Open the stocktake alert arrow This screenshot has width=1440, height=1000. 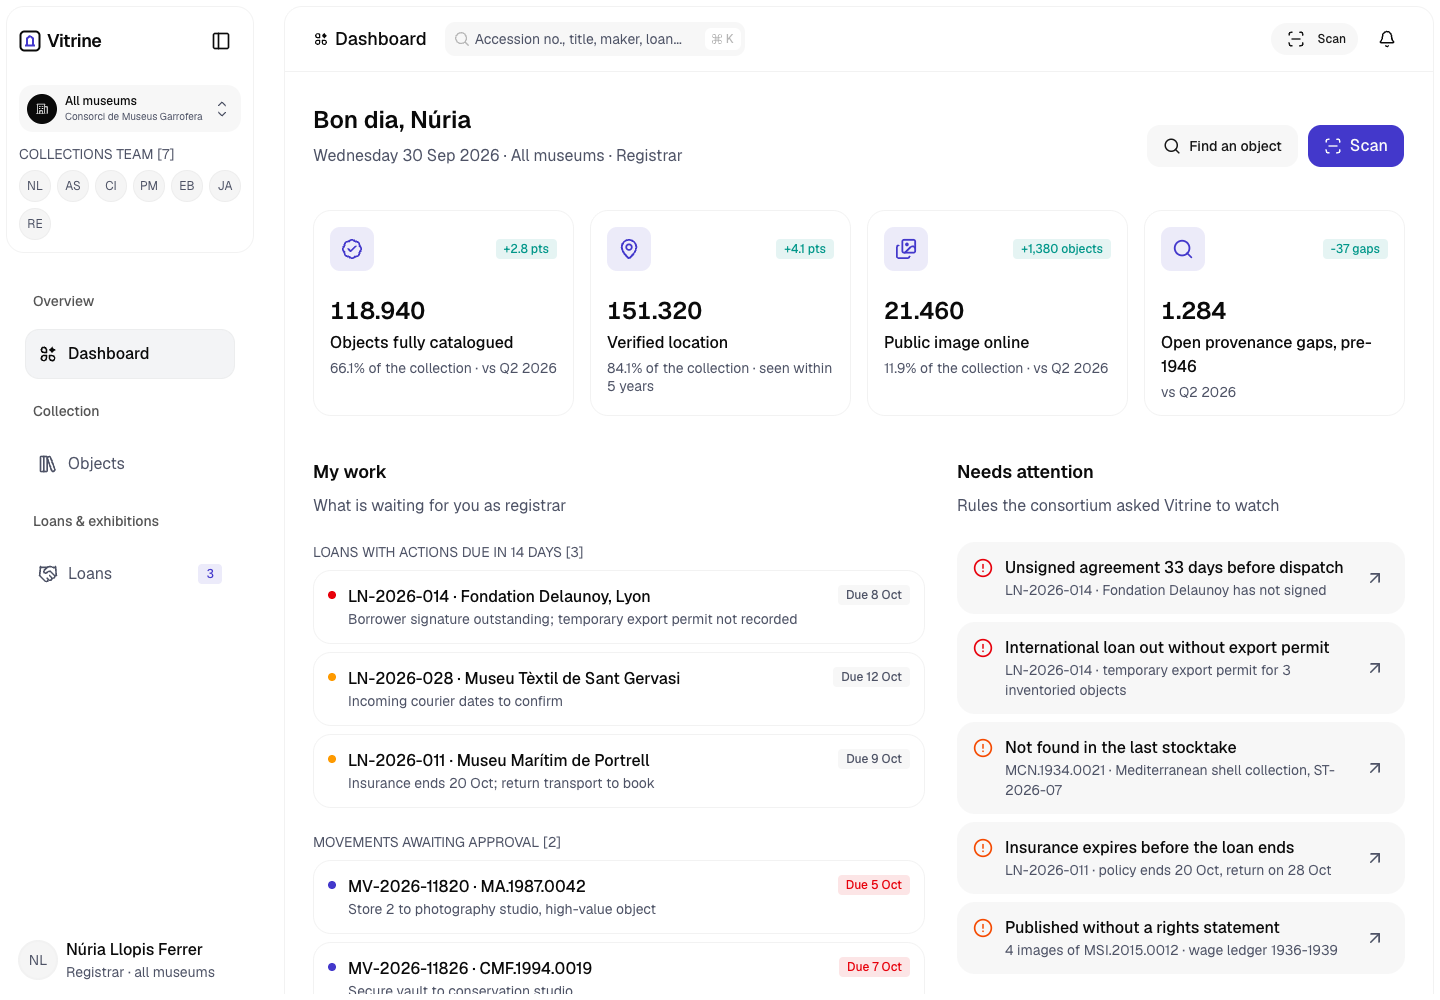tap(1375, 768)
